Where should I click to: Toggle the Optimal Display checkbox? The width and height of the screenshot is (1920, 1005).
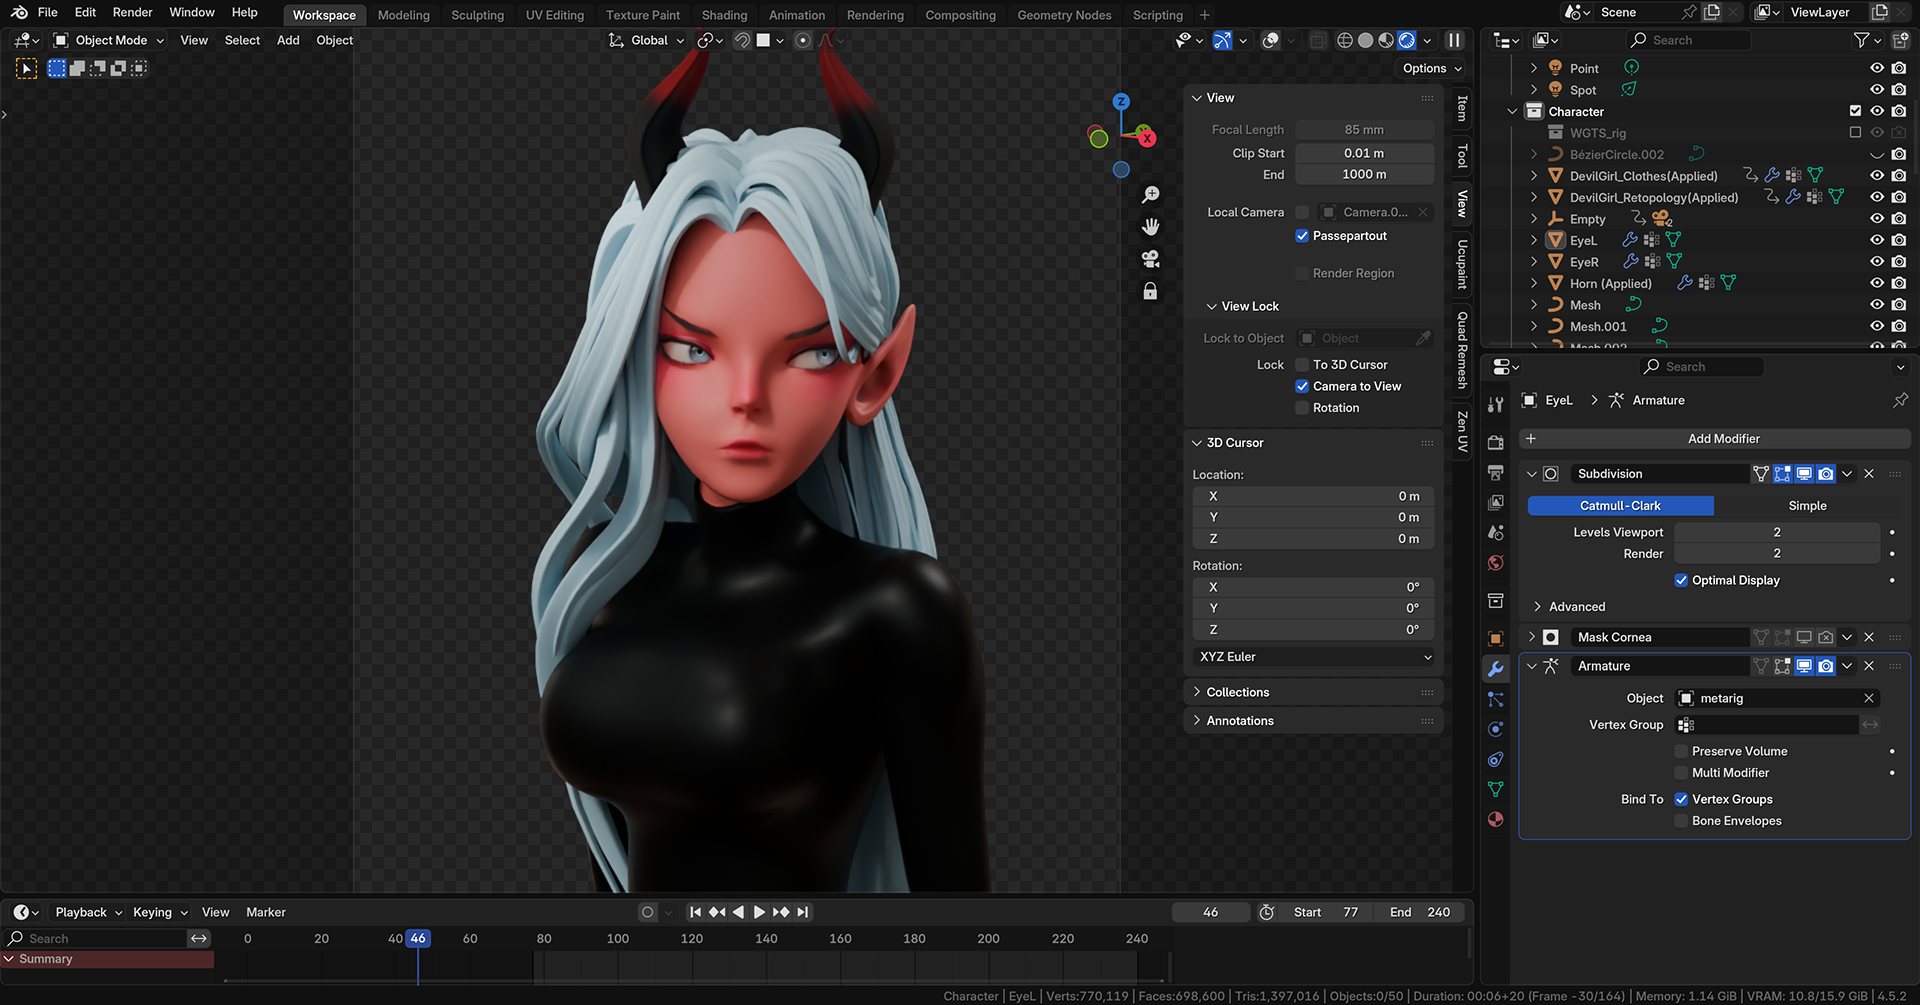coord(1681,580)
